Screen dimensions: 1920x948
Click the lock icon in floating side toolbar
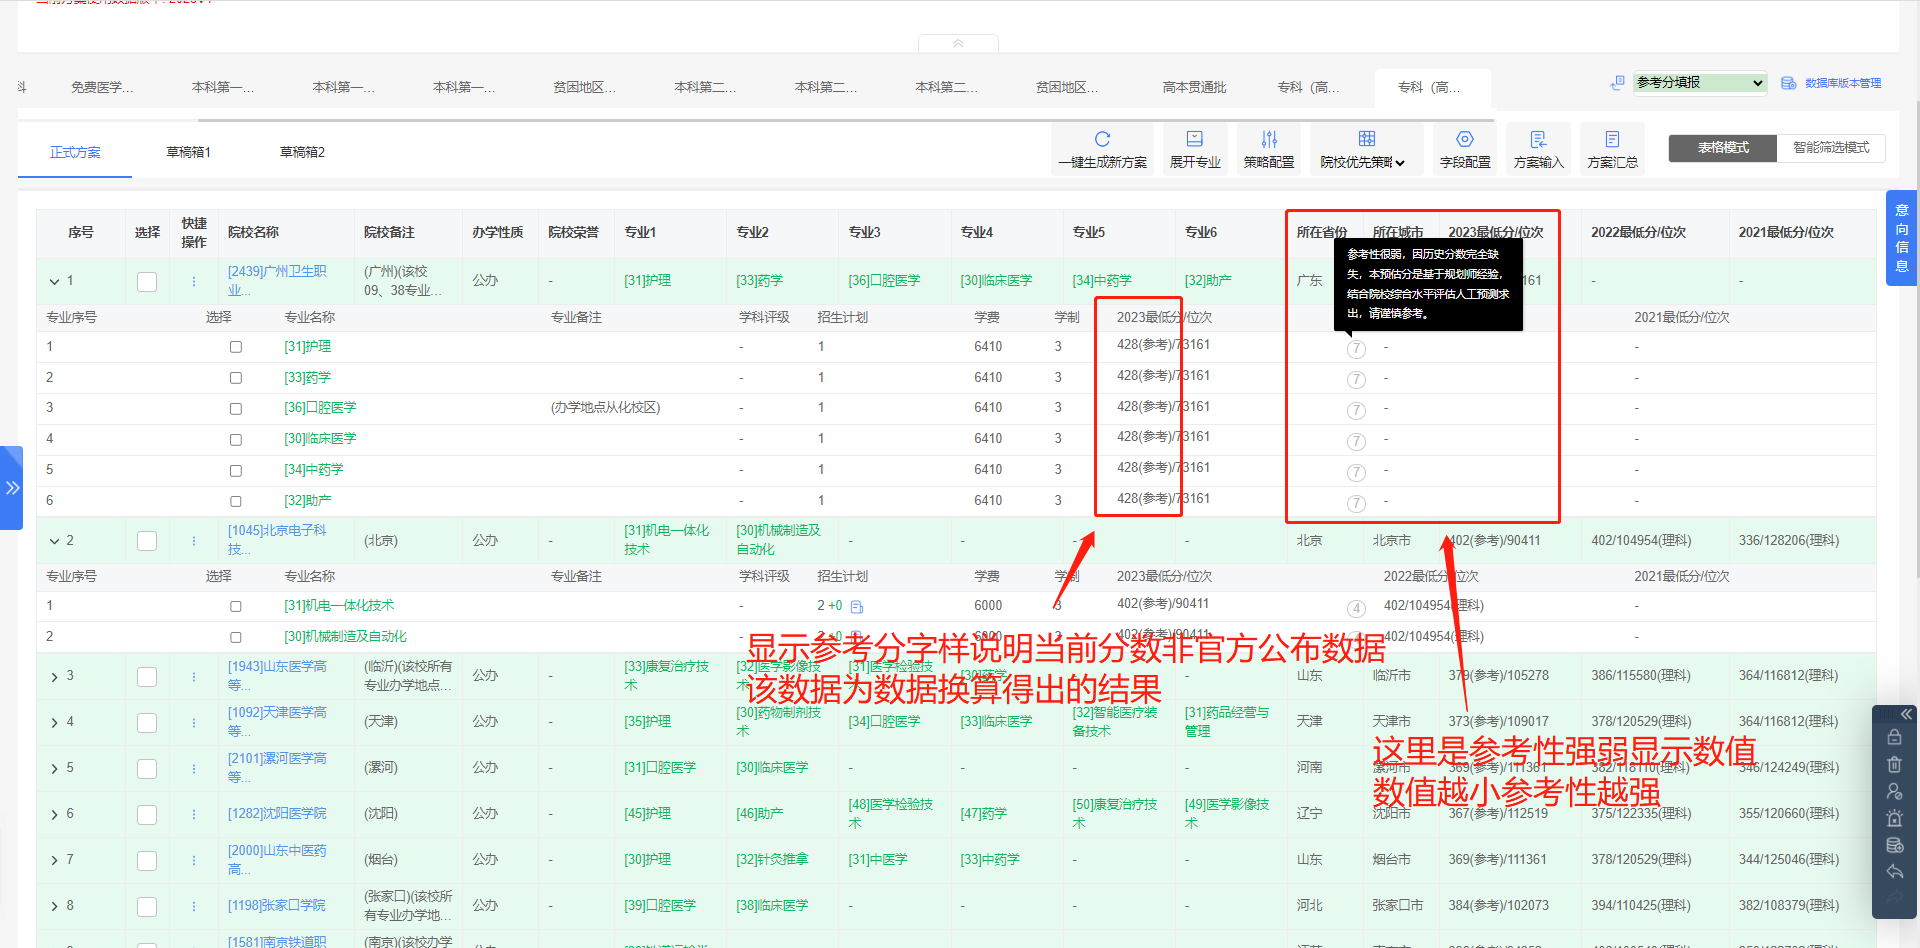coord(1894,737)
